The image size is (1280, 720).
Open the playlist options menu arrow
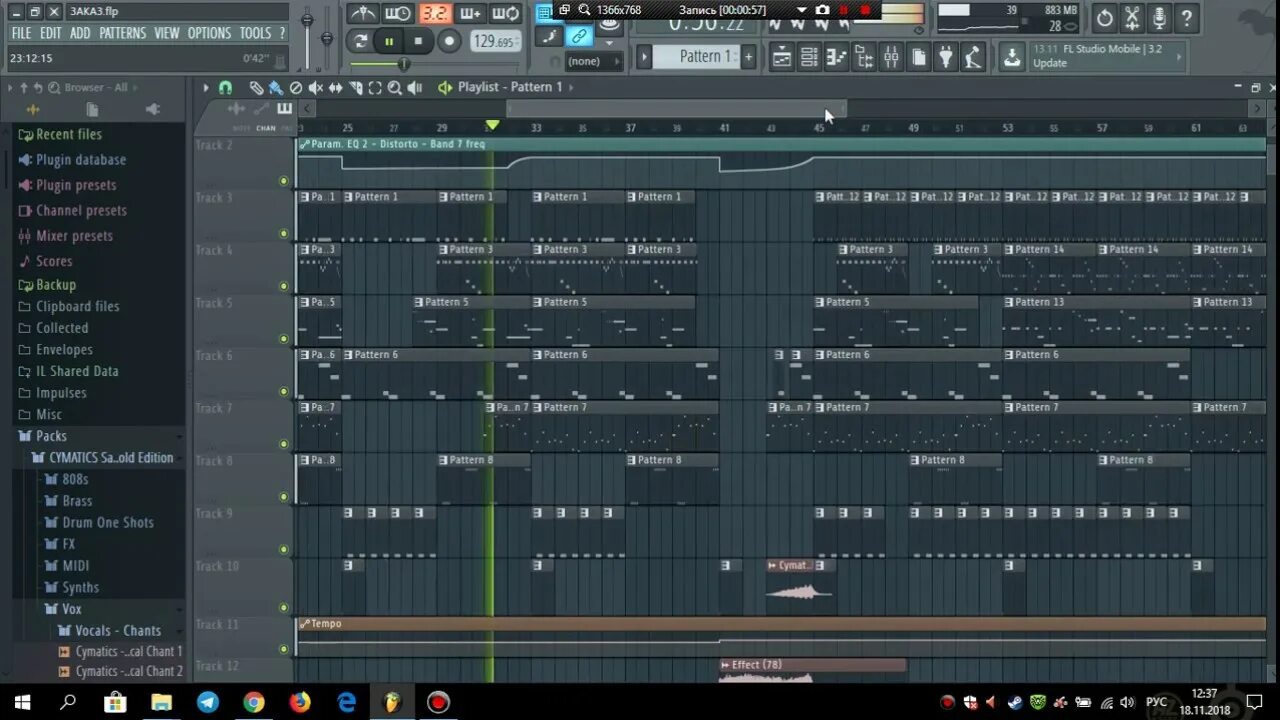coord(206,88)
